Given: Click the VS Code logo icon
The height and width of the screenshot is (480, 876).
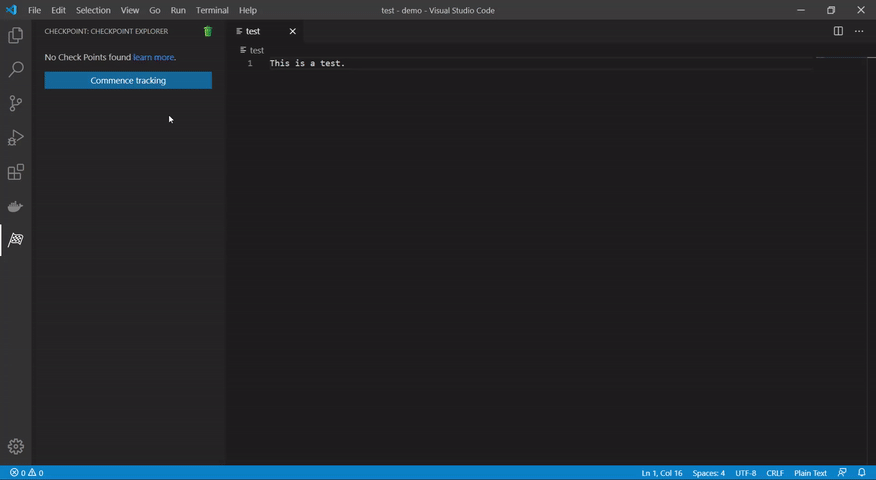Looking at the screenshot, I should [x=11, y=10].
